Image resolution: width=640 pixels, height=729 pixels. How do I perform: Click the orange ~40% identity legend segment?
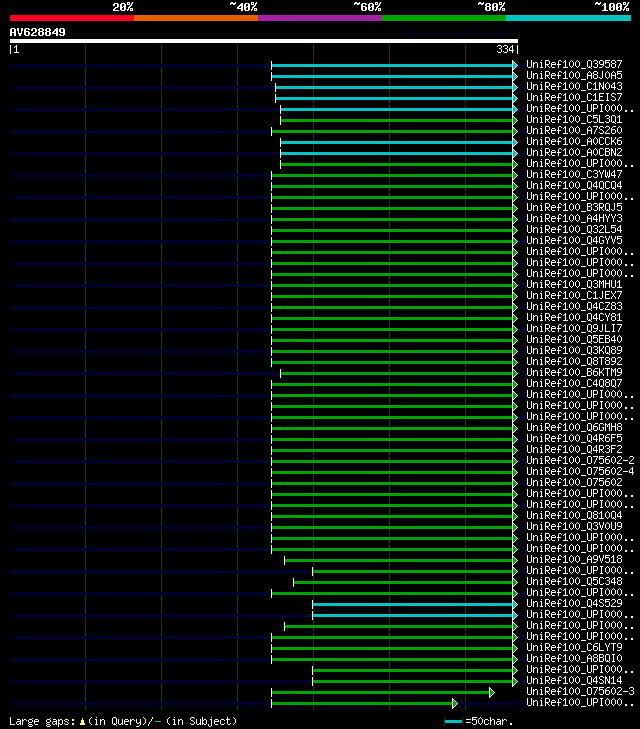coord(196,18)
